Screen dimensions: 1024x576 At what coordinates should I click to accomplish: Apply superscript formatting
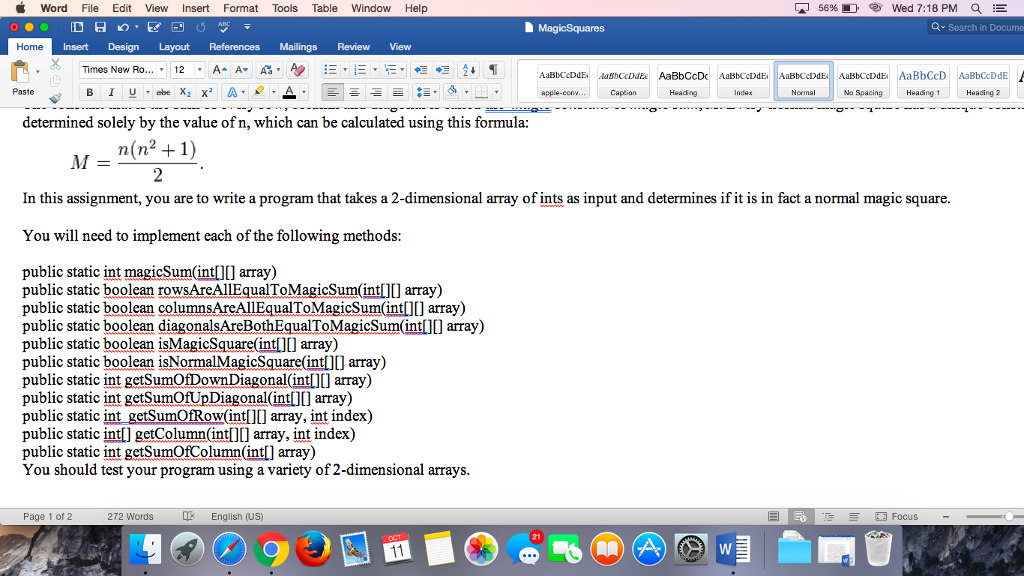(207, 92)
